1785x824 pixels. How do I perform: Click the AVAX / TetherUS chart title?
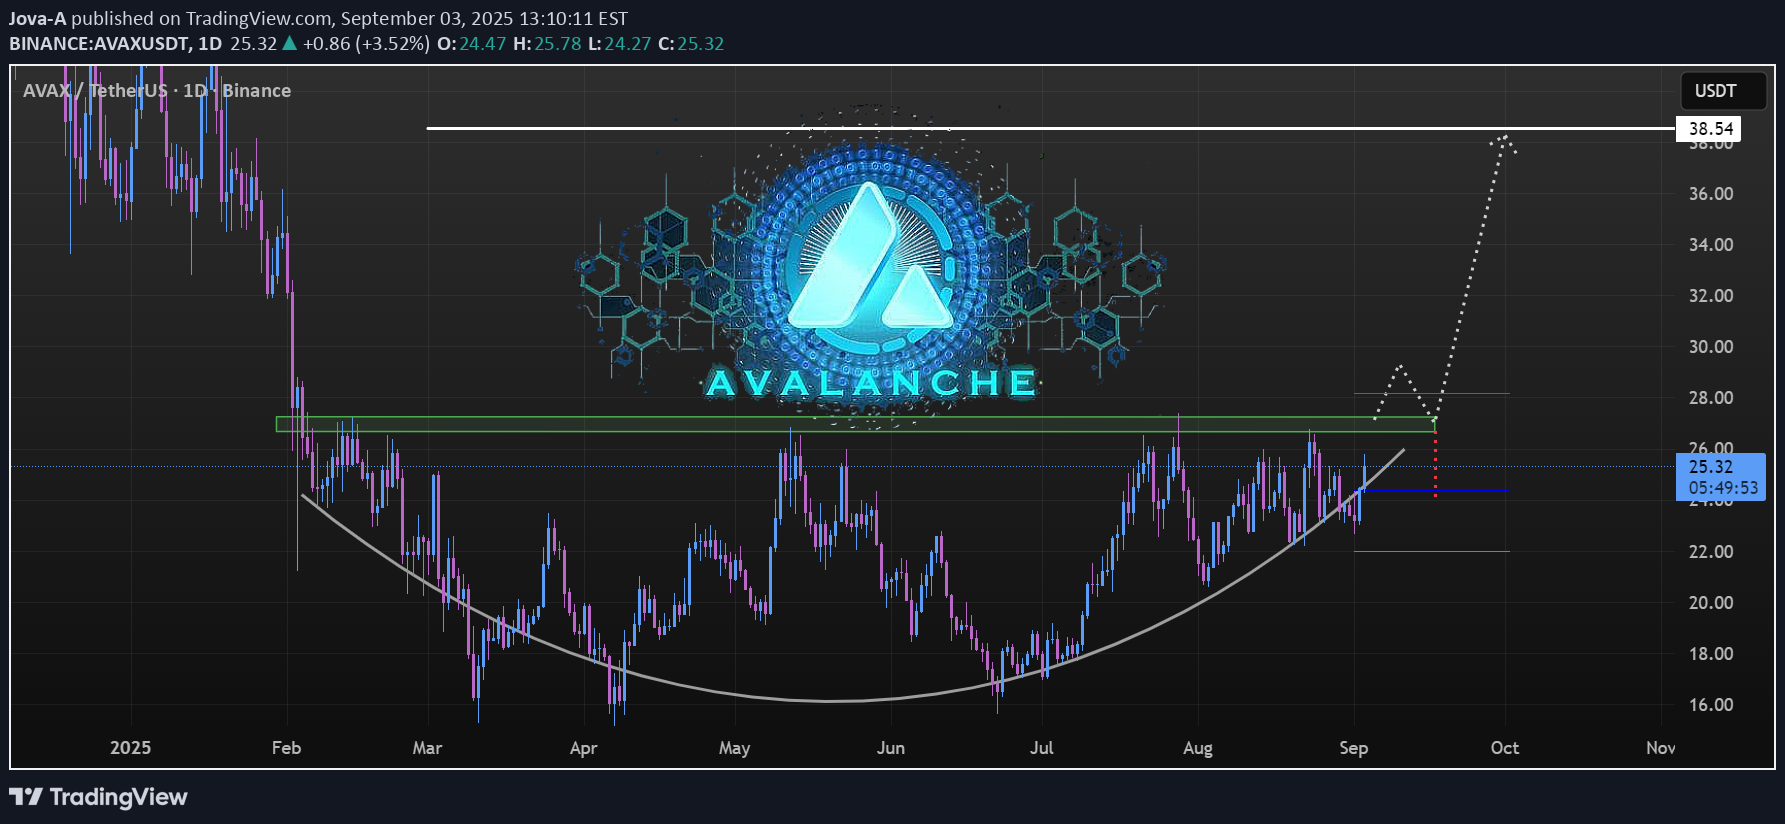(157, 91)
